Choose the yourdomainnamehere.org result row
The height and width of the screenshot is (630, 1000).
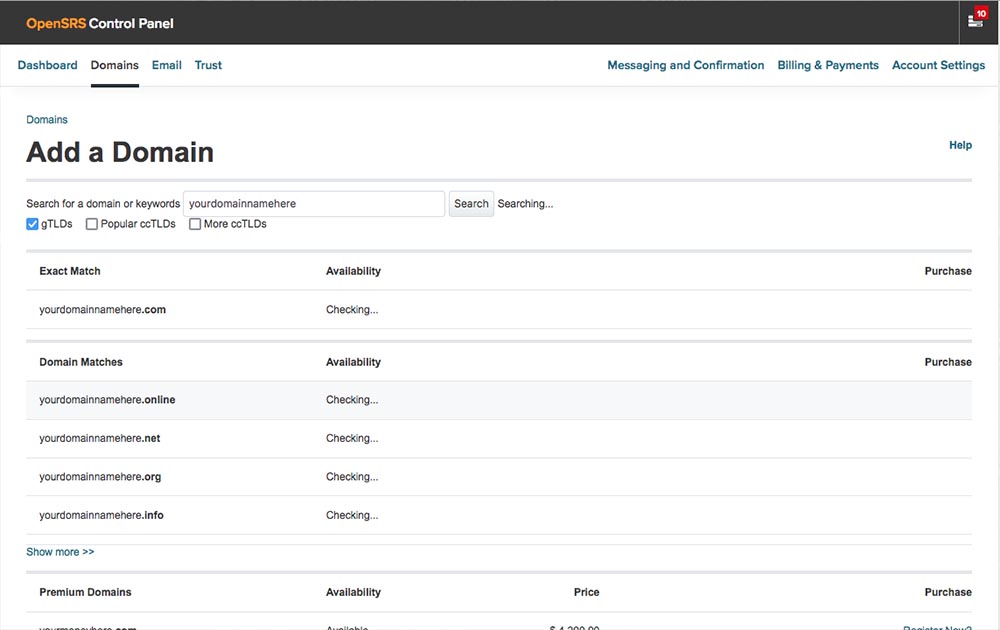pos(100,477)
